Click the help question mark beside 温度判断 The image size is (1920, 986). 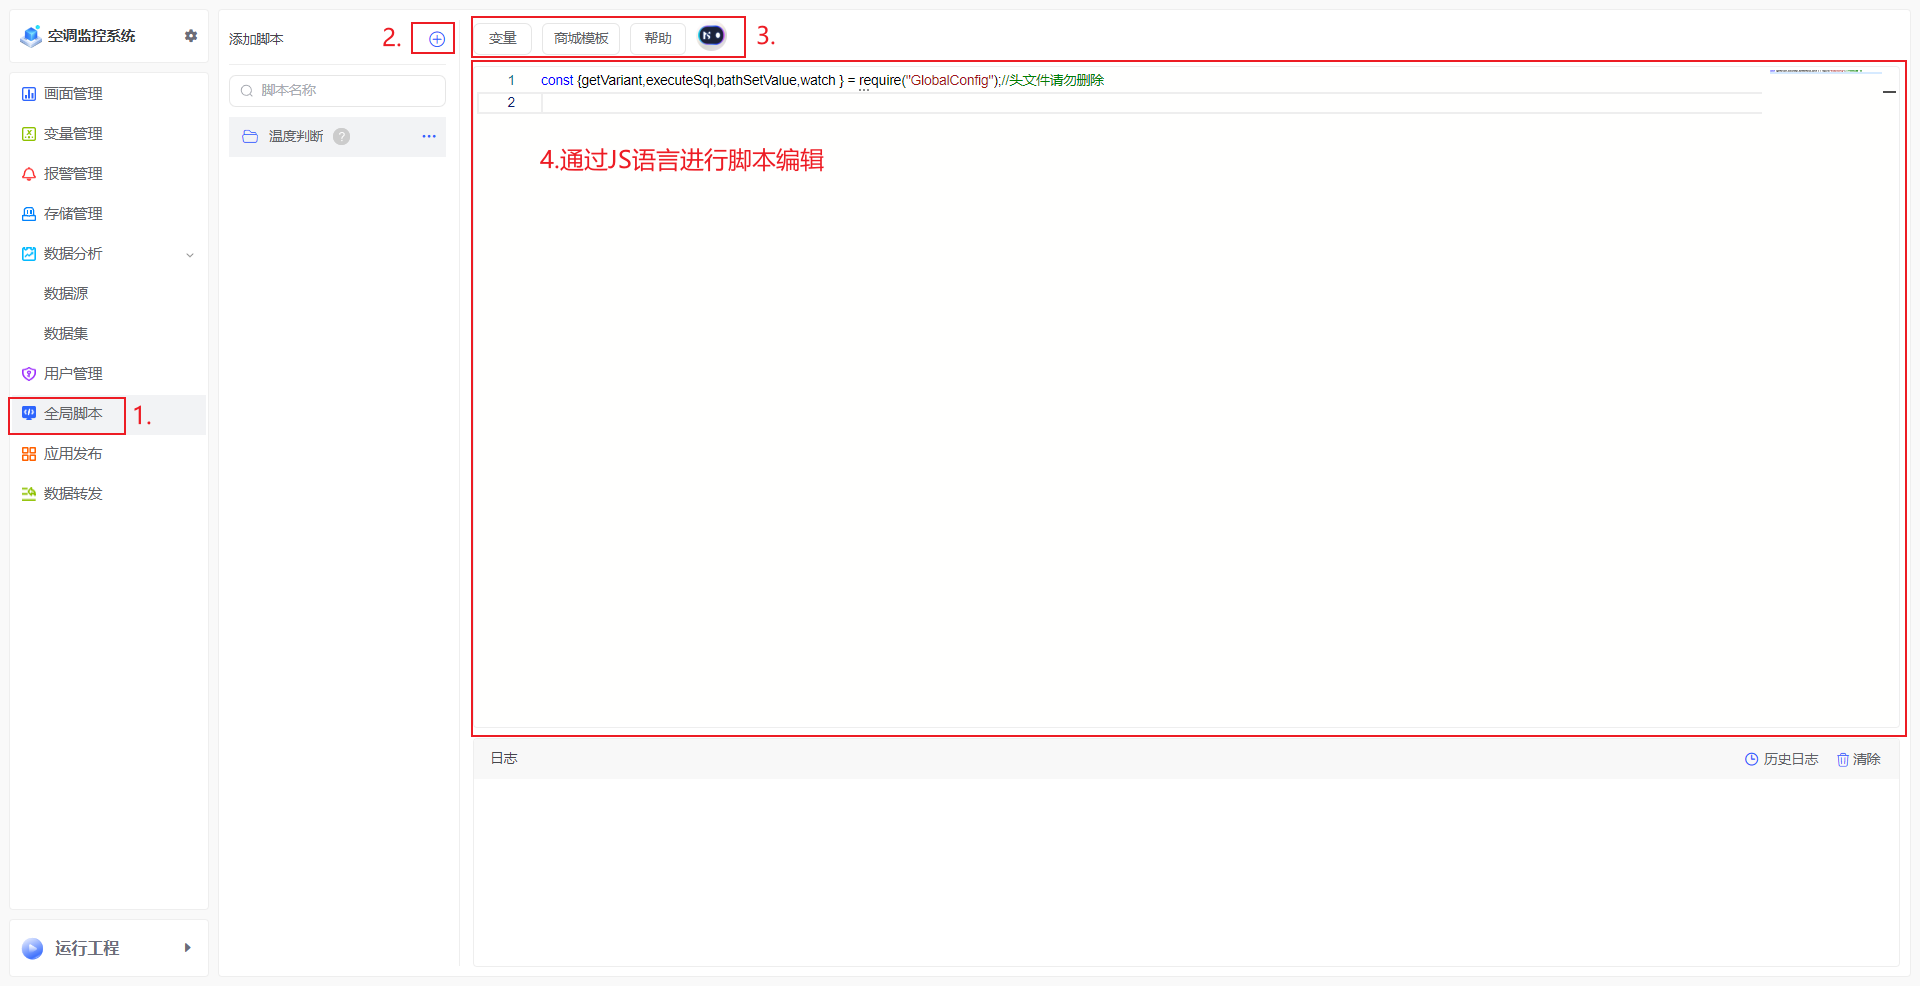(342, 137)
